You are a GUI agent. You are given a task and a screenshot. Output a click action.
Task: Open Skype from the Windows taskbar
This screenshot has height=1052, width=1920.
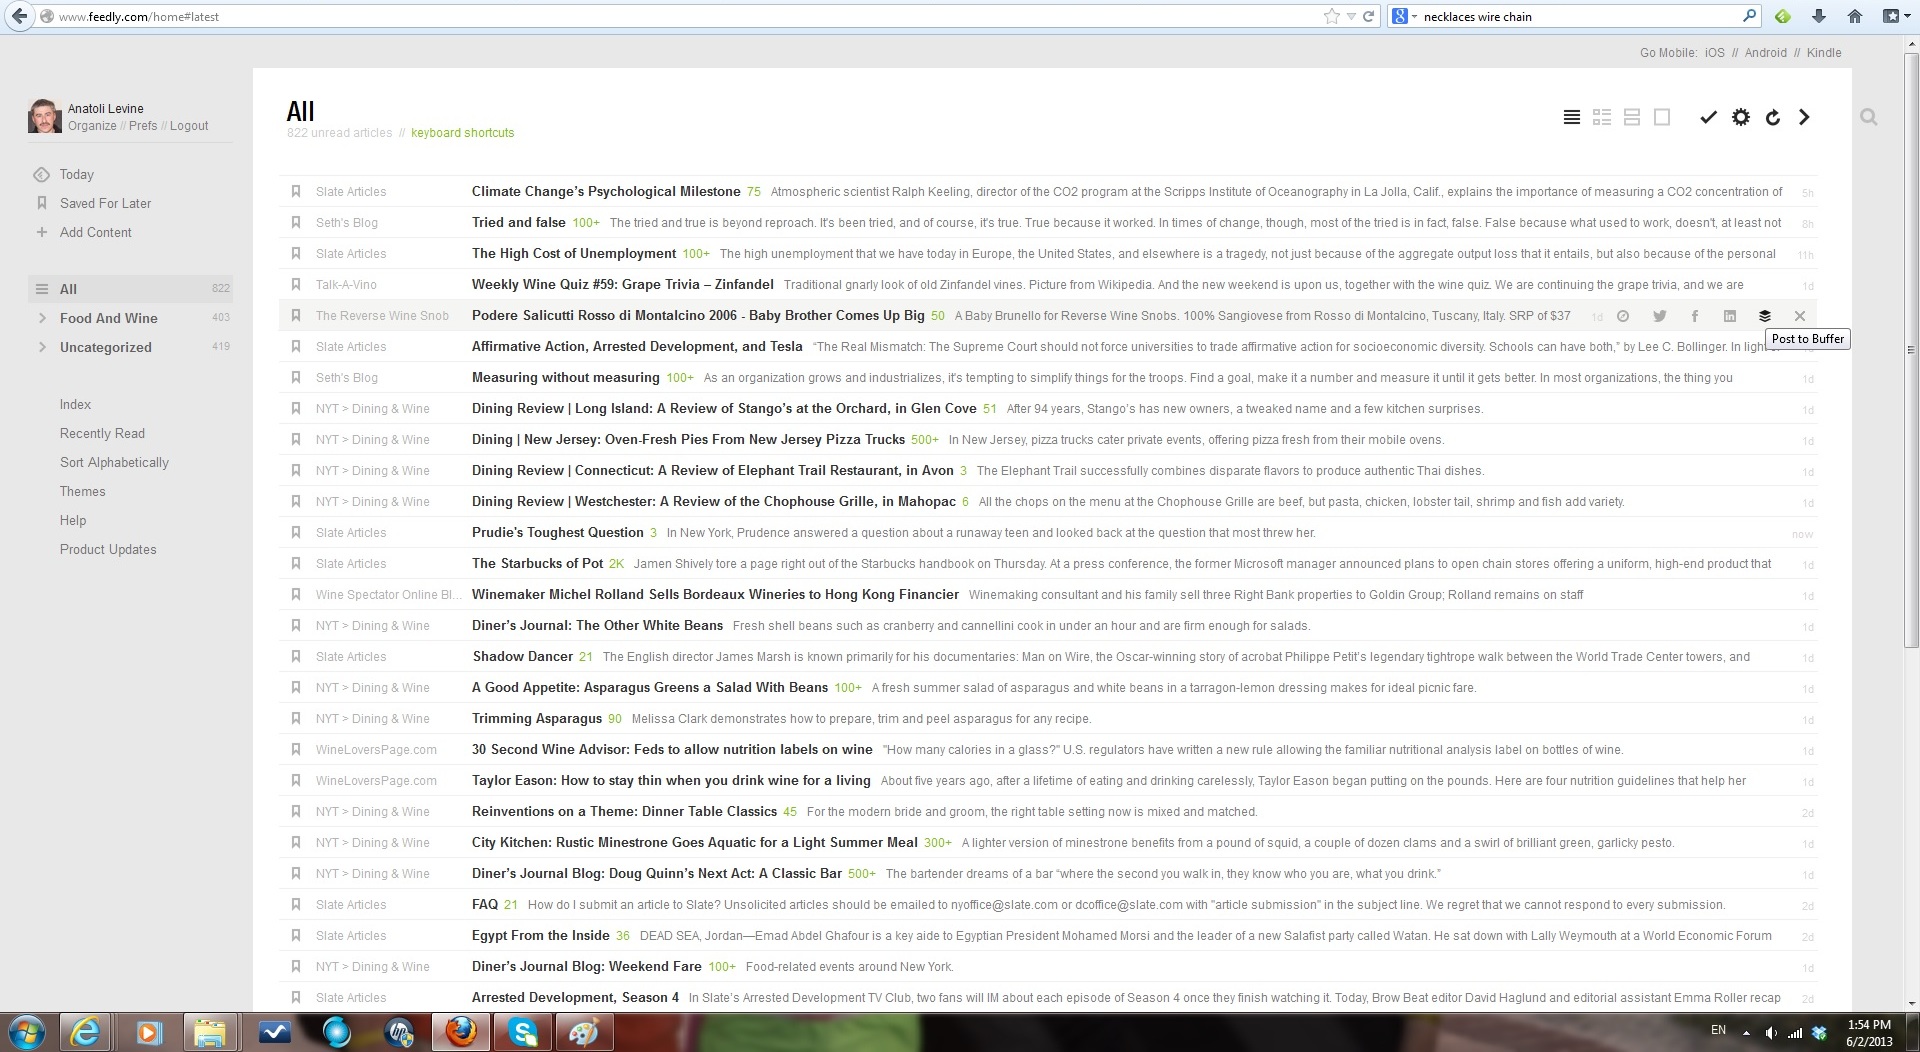coord(523,1031)
